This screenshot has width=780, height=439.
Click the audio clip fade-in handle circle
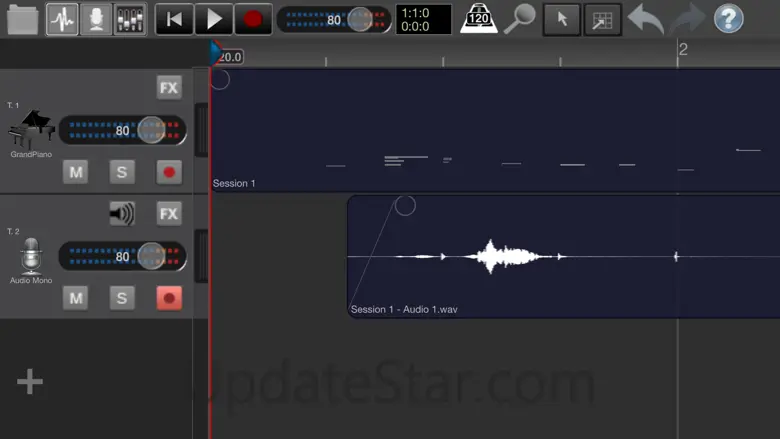[405, 205]
